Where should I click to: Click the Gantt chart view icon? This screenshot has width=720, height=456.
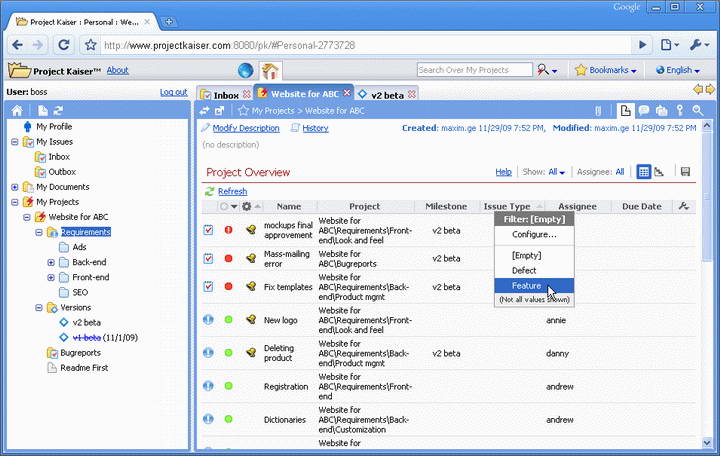point(660,172)
